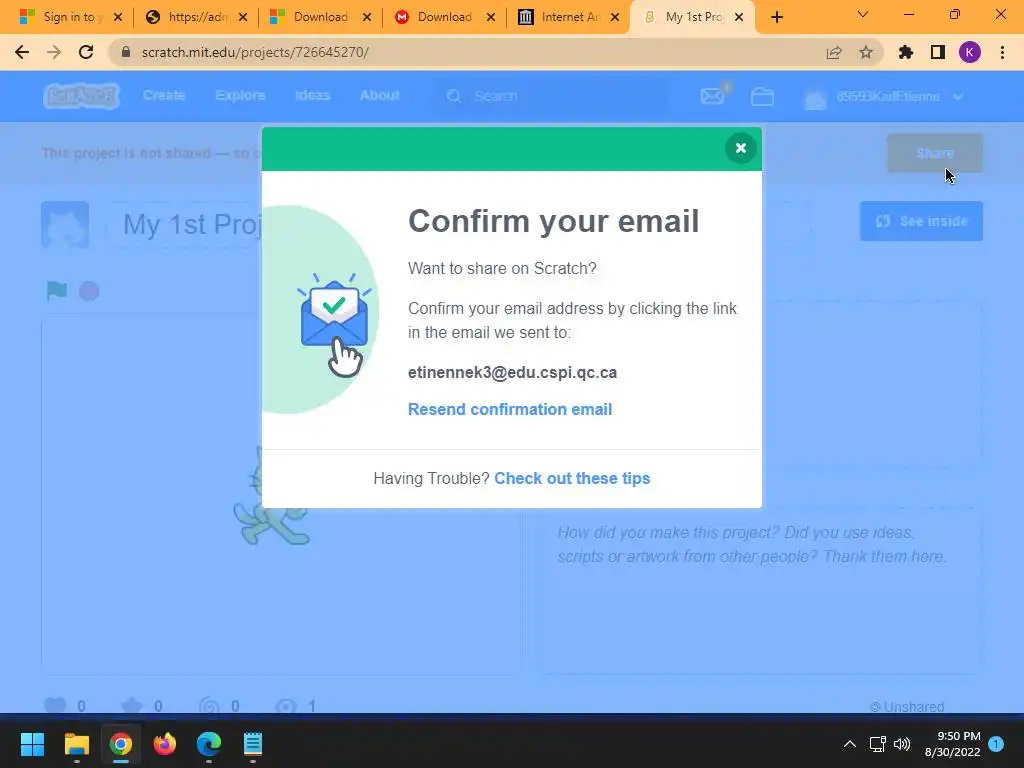Open the Explore menu item

tap(240, 95)
